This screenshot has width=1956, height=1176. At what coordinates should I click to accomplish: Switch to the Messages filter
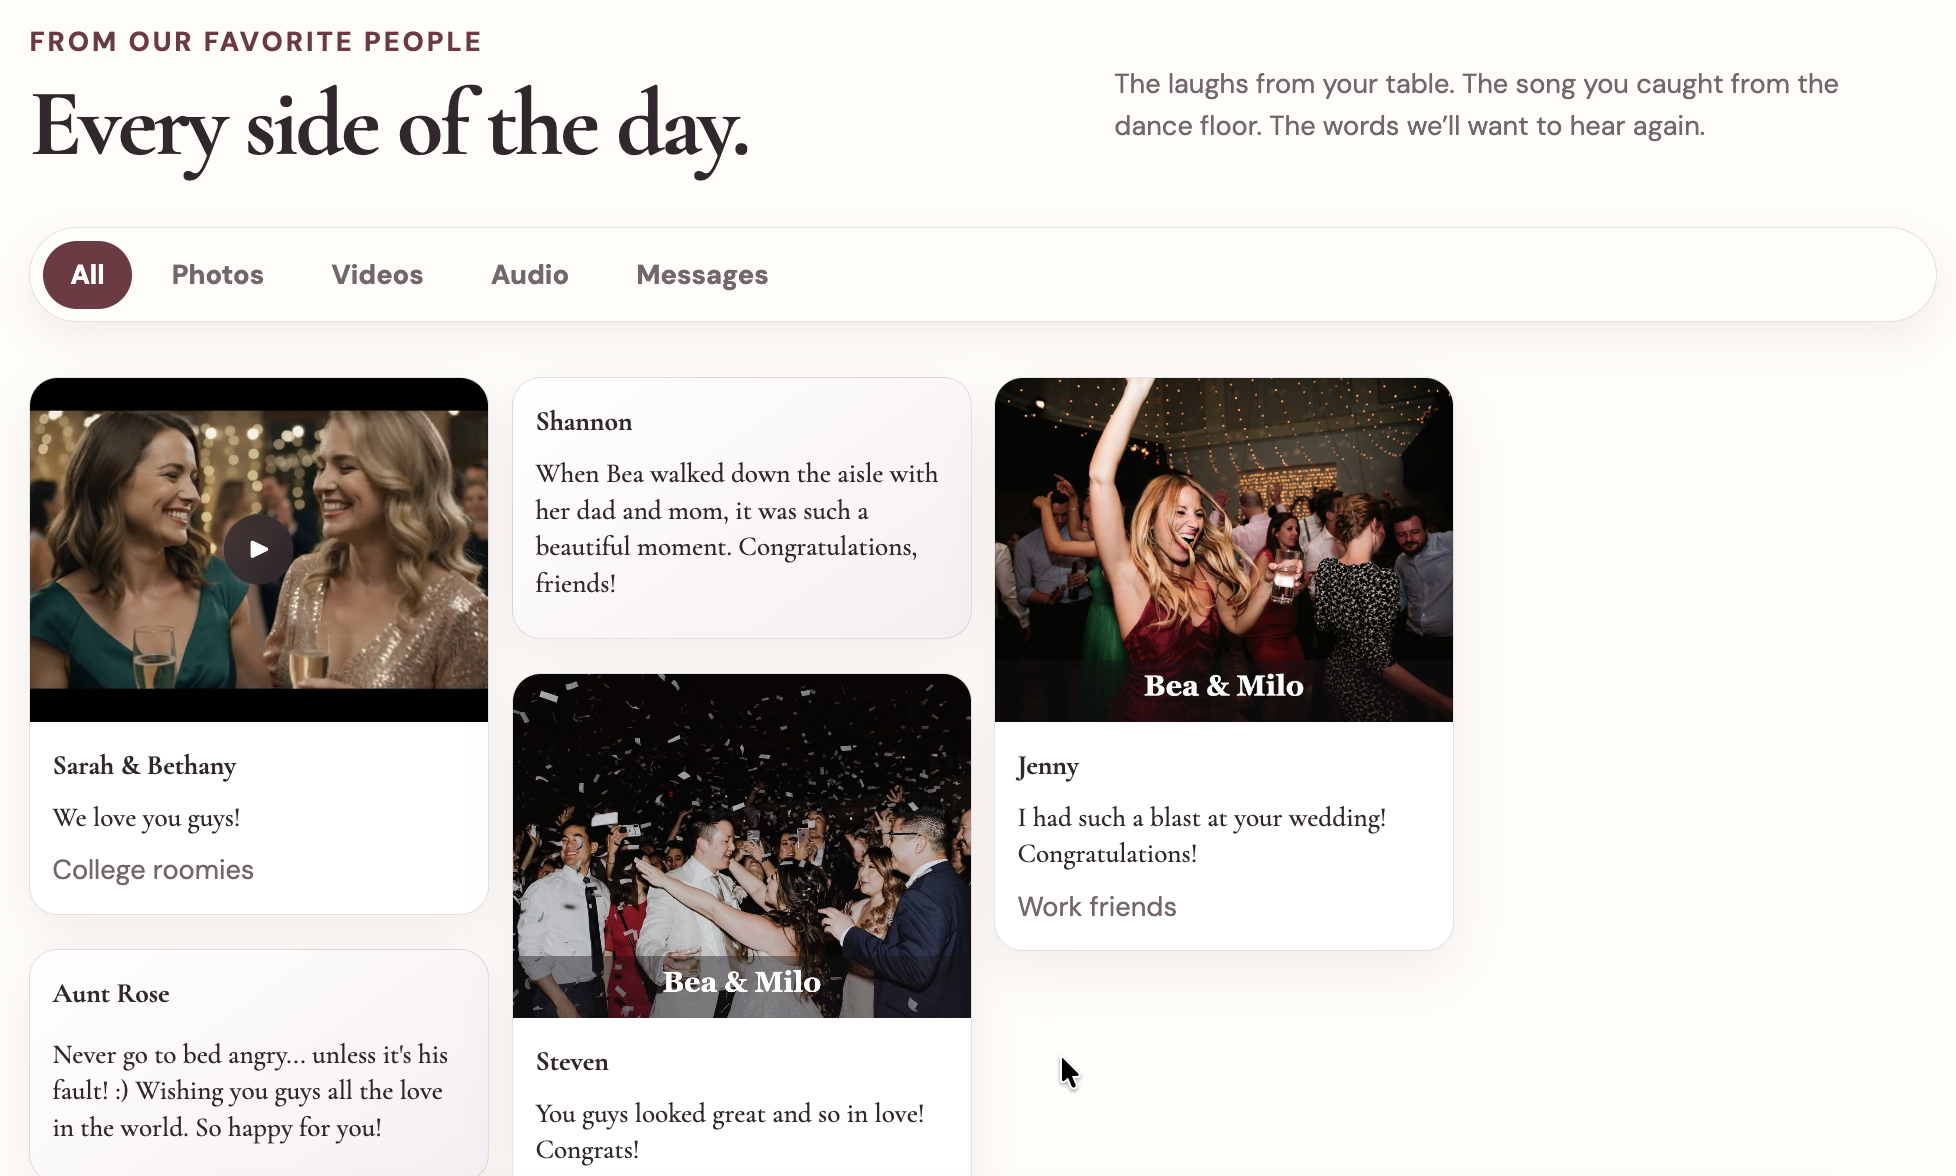(x=702, y=275)
